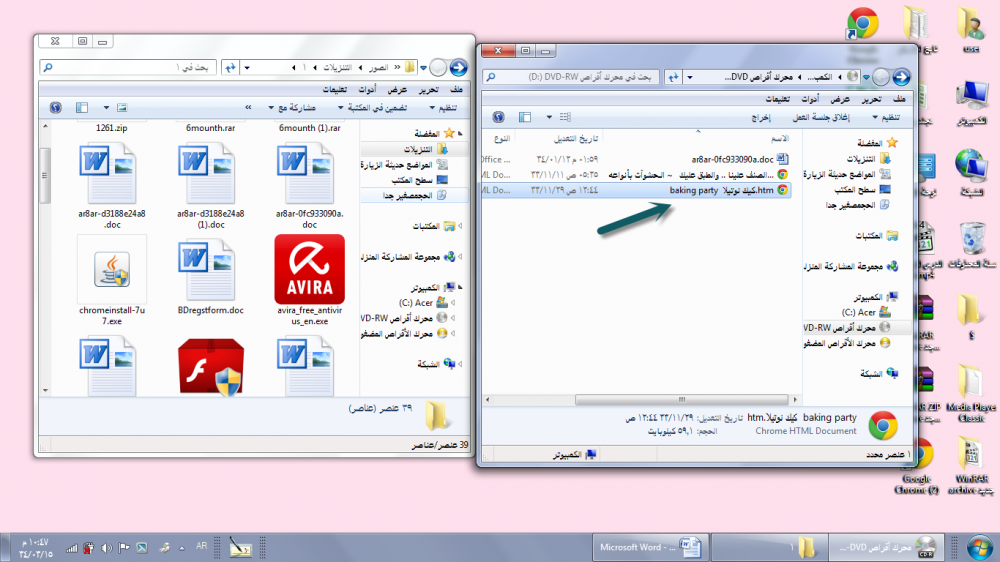Screen dimensions: 1000x562
Task: Click the help icon in the DVD drive window toolbar
Action: 497,117
